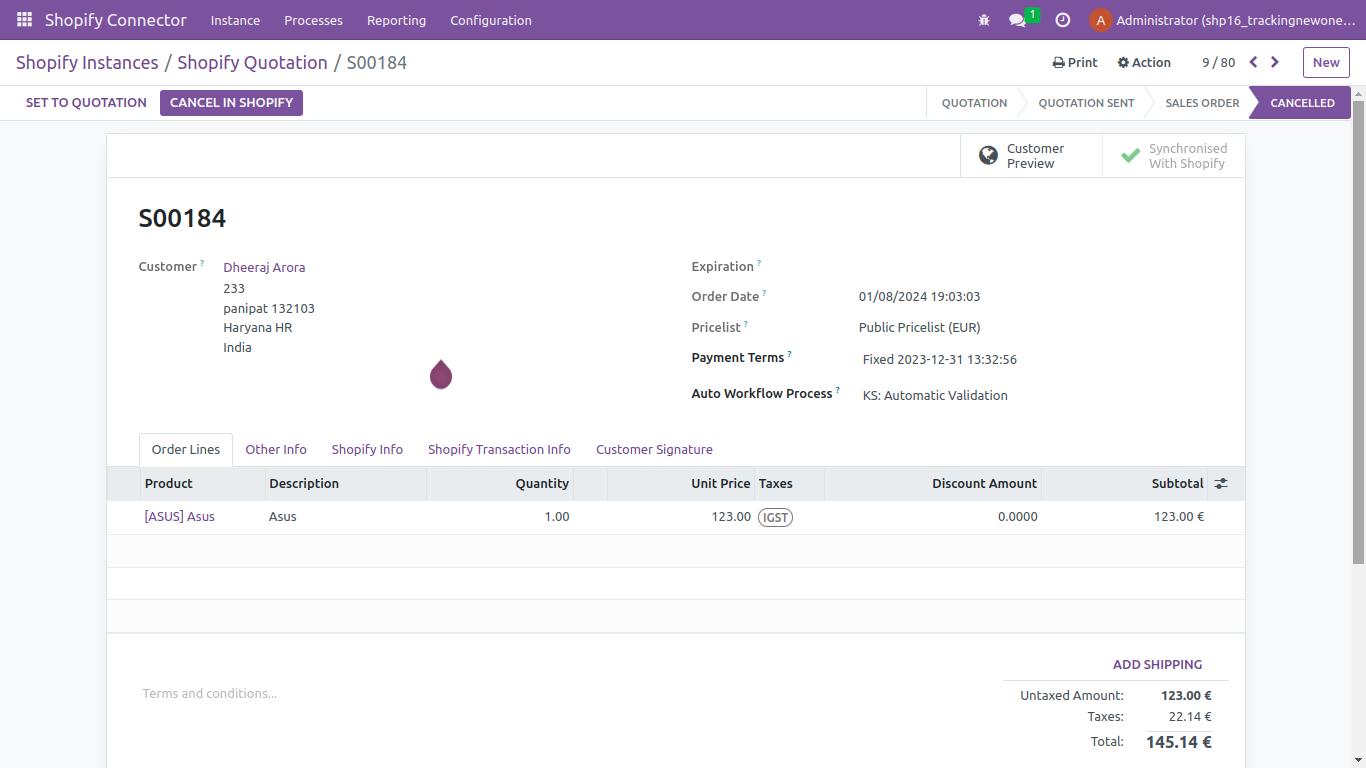
Task: Click the Synchronised With Shopify check icon
Action: (1130, 155)
